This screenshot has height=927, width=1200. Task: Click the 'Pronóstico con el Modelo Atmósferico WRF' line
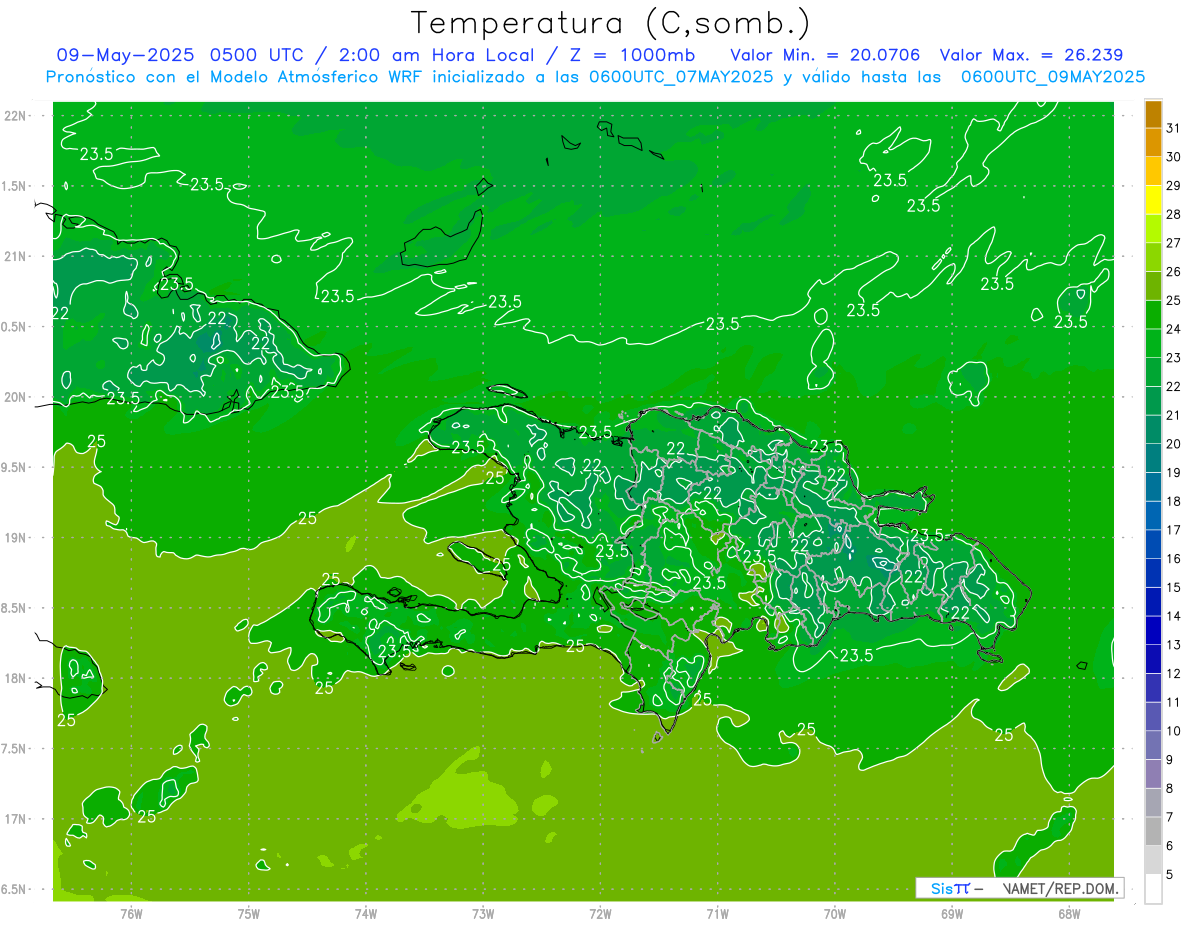[236, 76]
